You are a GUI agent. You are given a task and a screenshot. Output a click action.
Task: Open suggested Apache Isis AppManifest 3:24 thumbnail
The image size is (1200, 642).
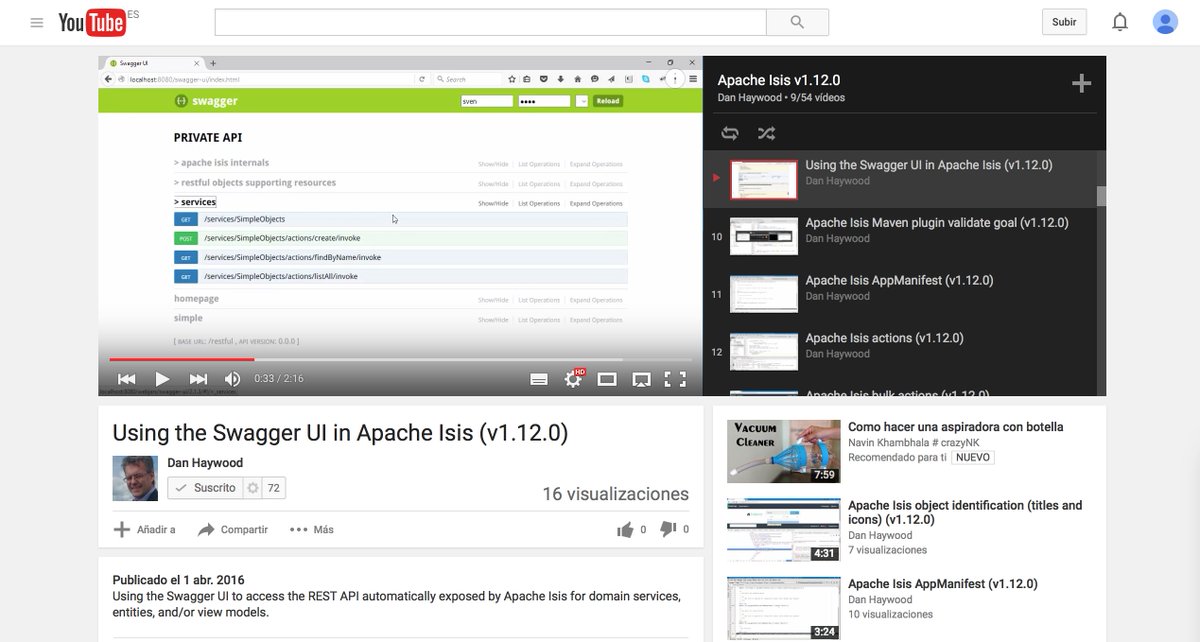(783, 608)
